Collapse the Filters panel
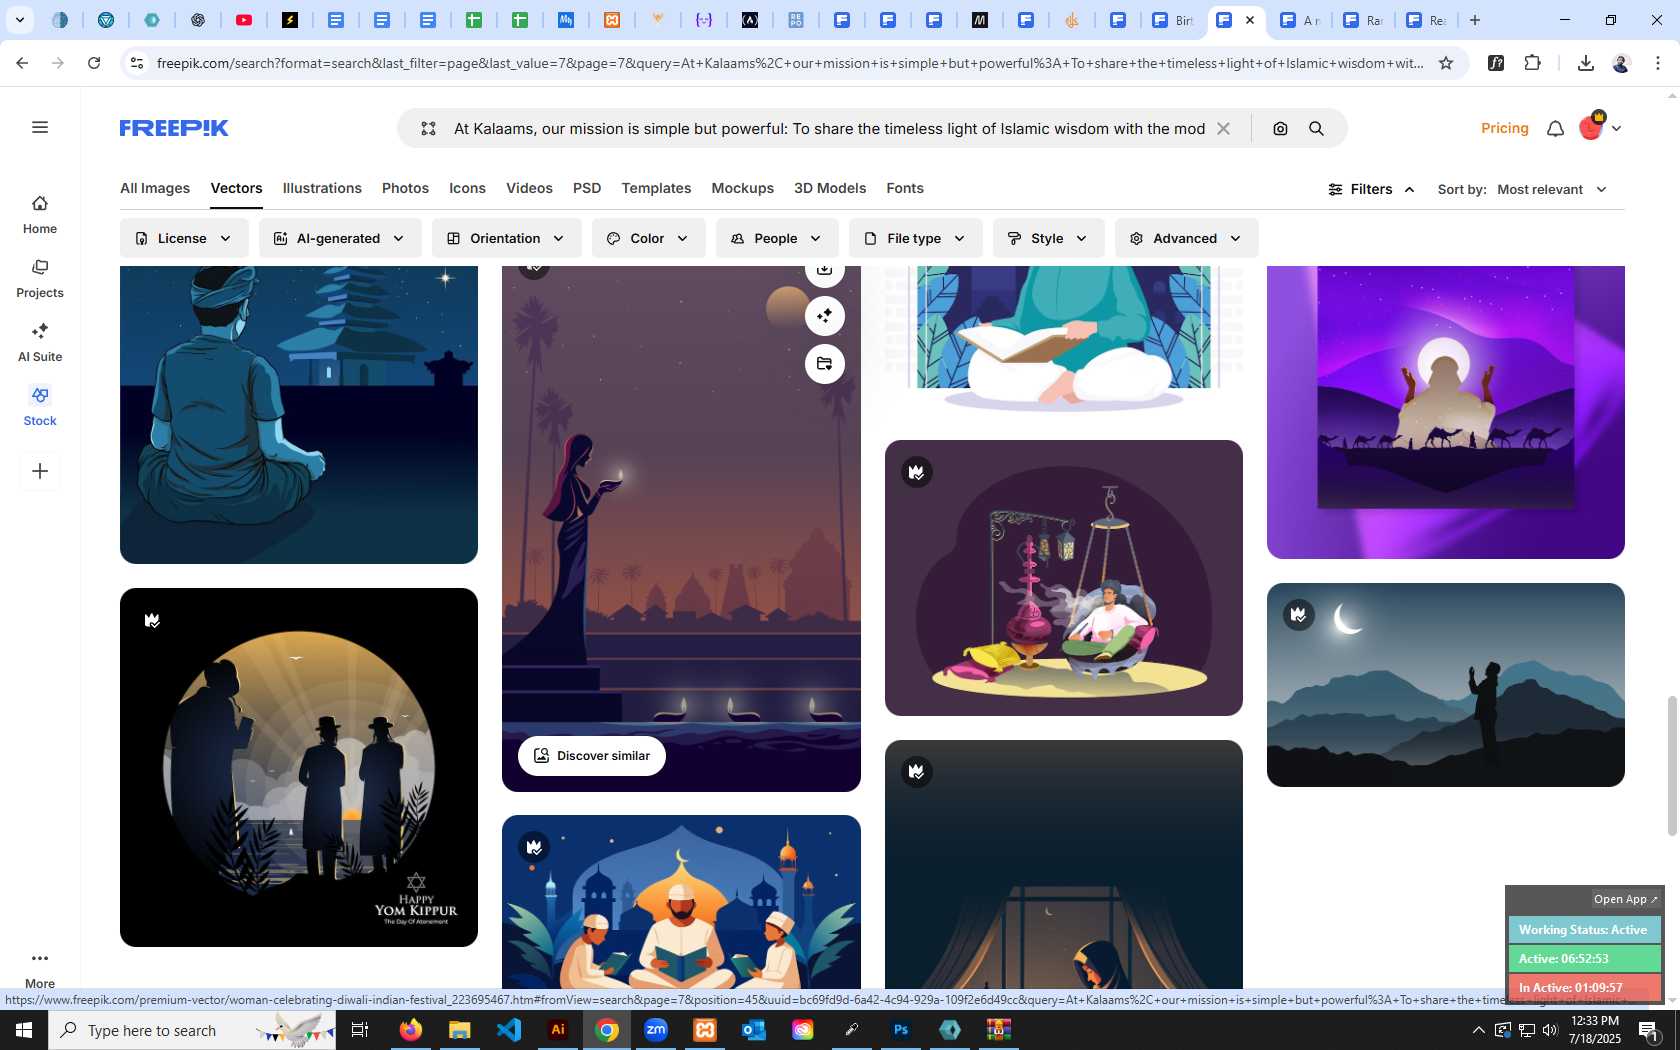The width and height of the screenshot is (1680, 1050). [1371, 189]
